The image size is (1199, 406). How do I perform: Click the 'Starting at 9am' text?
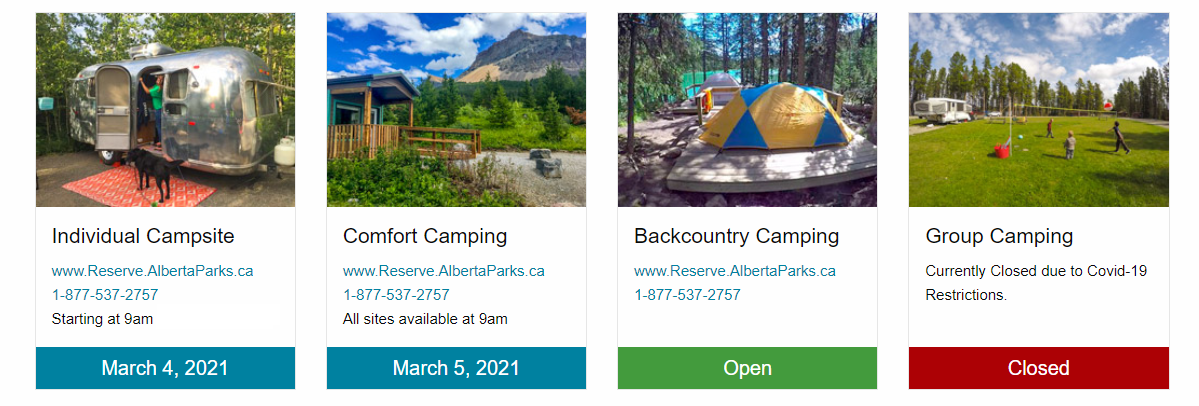[102, 319]
